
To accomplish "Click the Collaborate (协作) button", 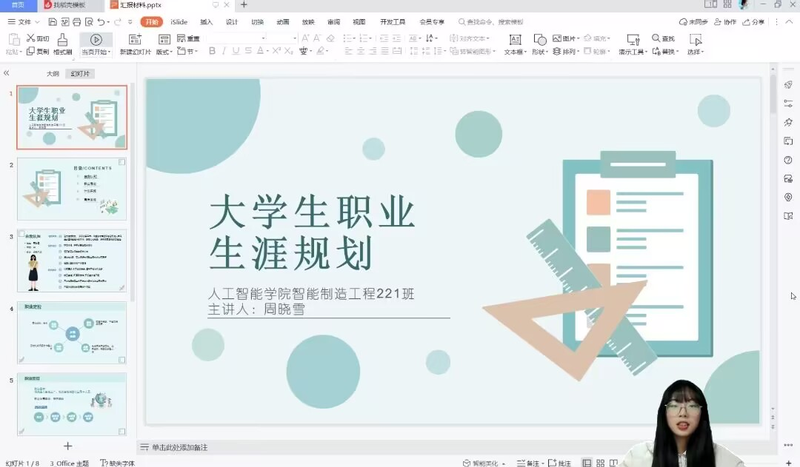I will pos(725,21).
